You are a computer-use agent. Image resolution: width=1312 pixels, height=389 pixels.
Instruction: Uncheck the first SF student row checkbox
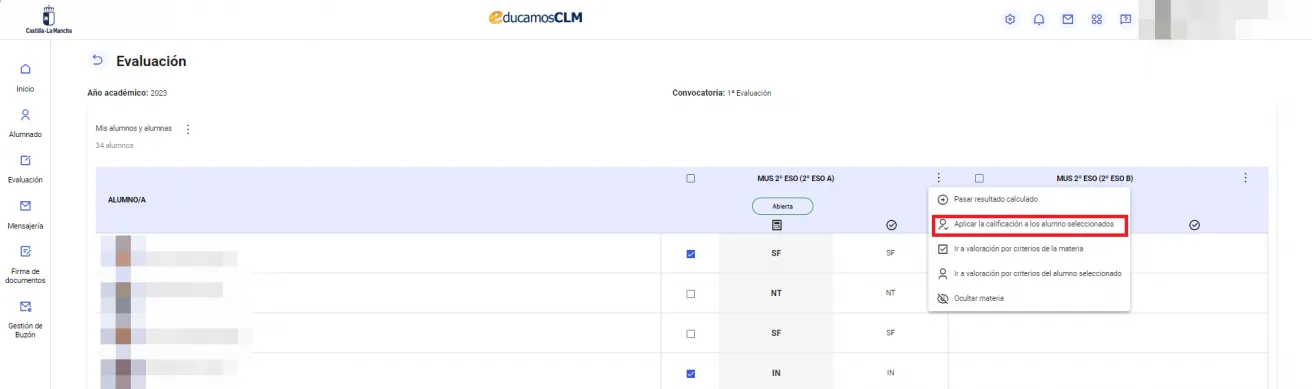(x=690, y=254)
